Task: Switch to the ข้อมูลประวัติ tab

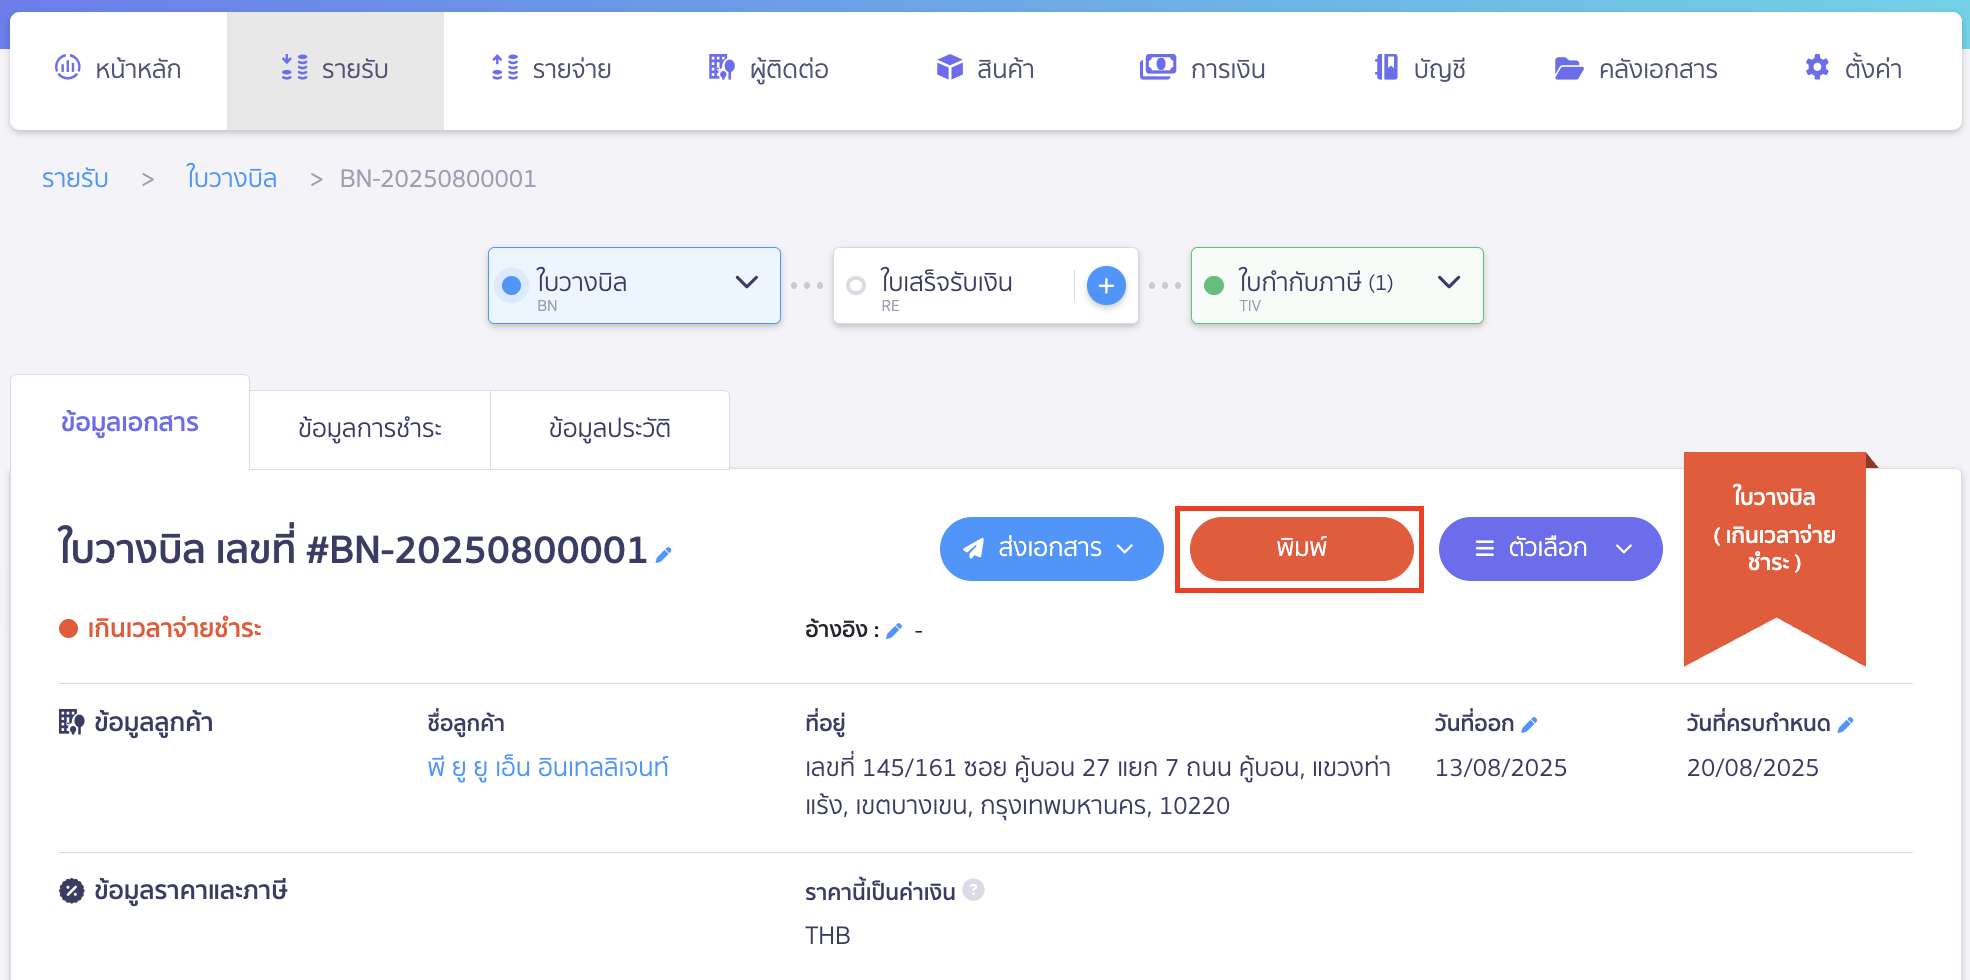Action: click(609, 429)
